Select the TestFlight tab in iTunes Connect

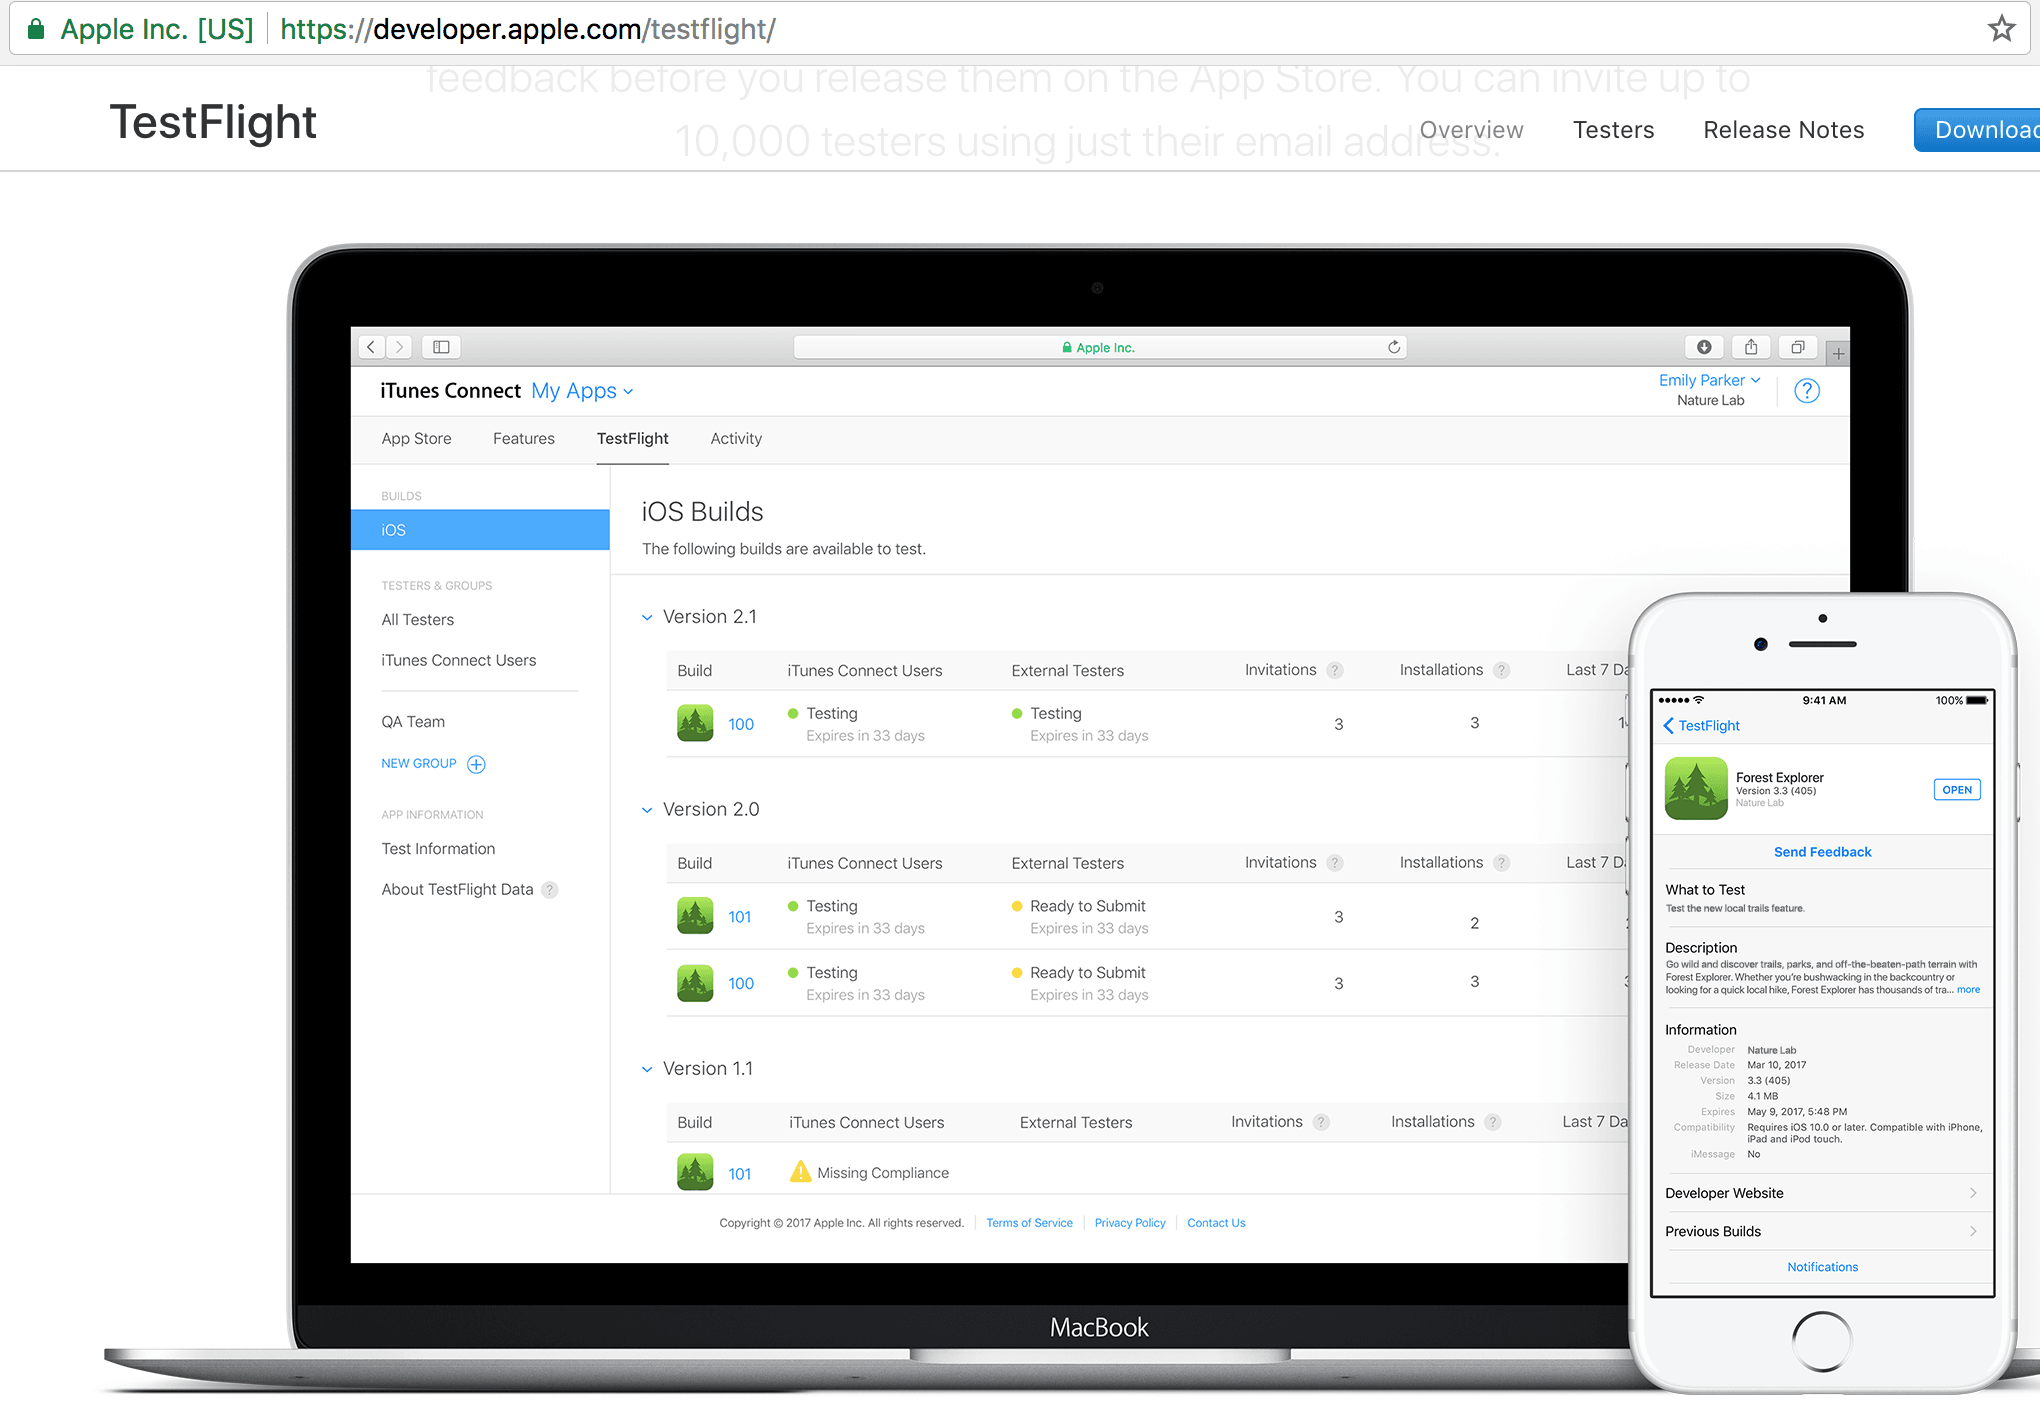633,439
